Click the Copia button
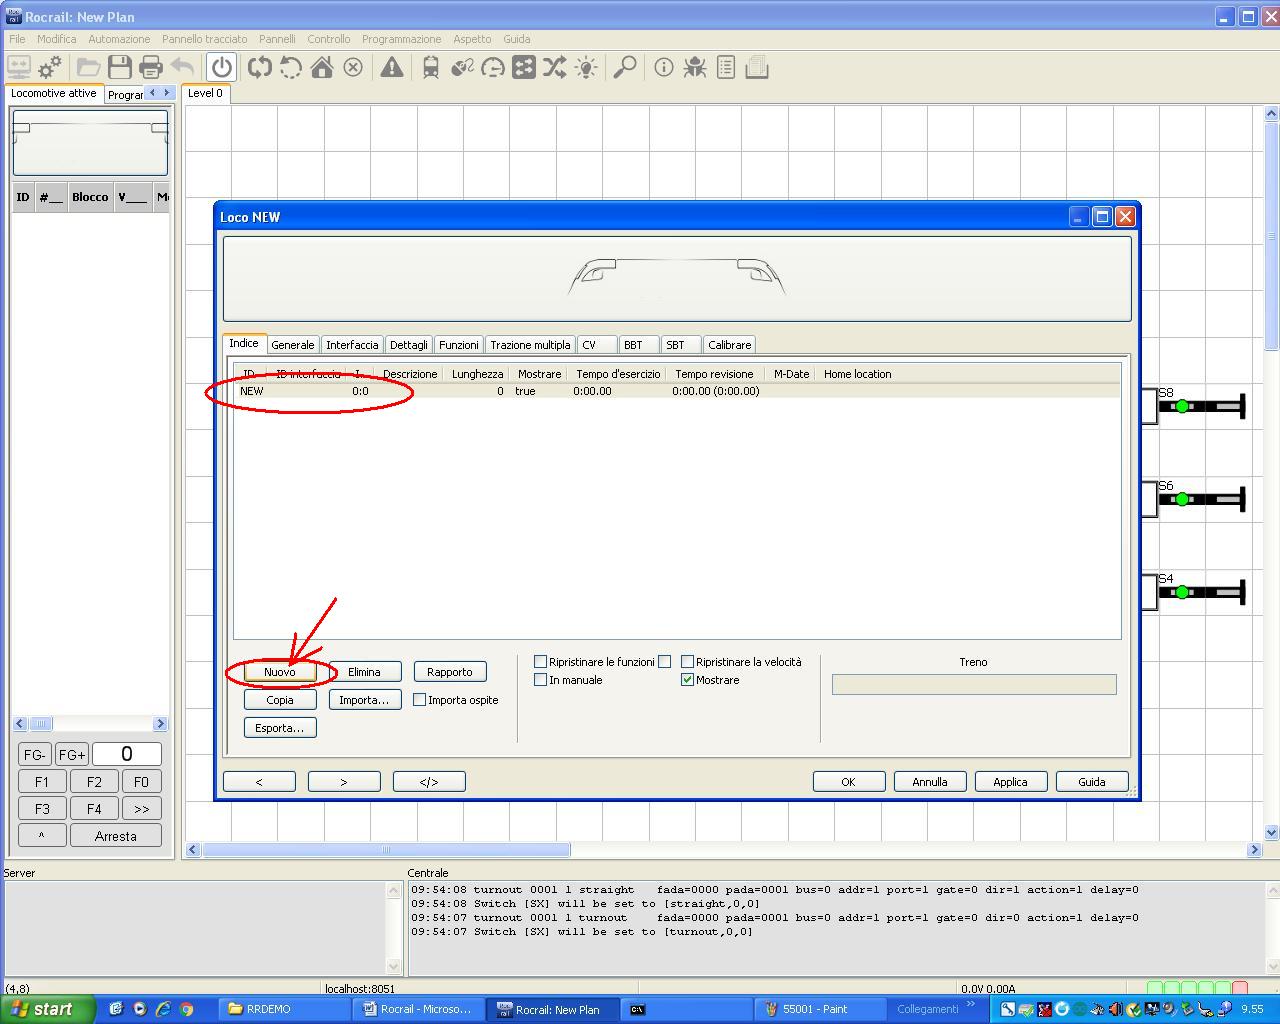 pos(280,700)
